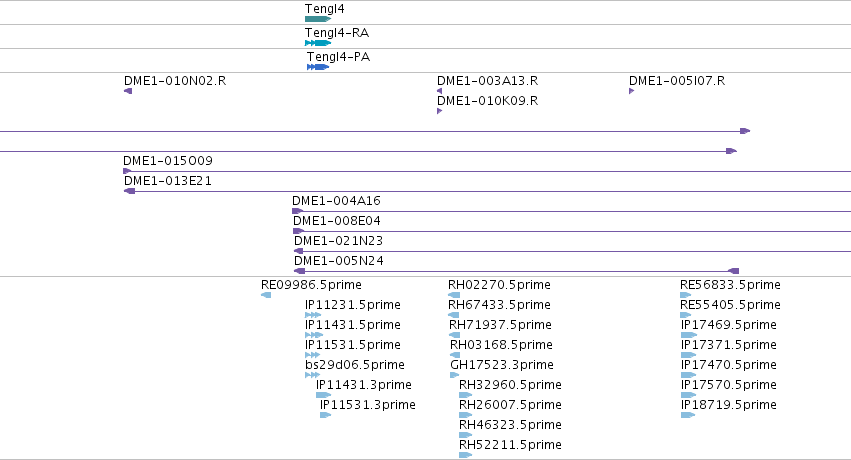Viewport: 851px width, 460px height.
Task: Click the DME1-008E04 start arrow glyph
Action: coord(299,231)
